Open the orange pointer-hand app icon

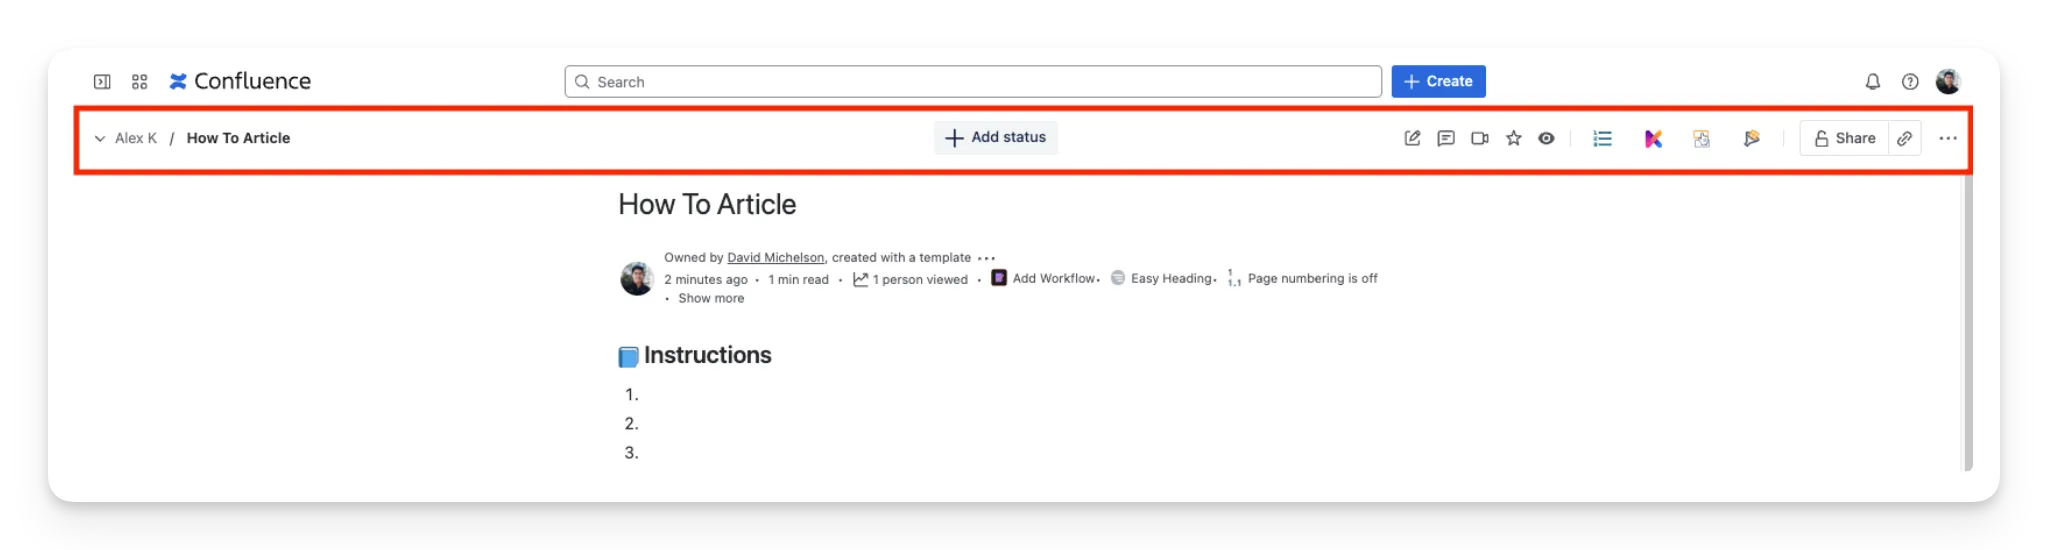pos(1702,138)
